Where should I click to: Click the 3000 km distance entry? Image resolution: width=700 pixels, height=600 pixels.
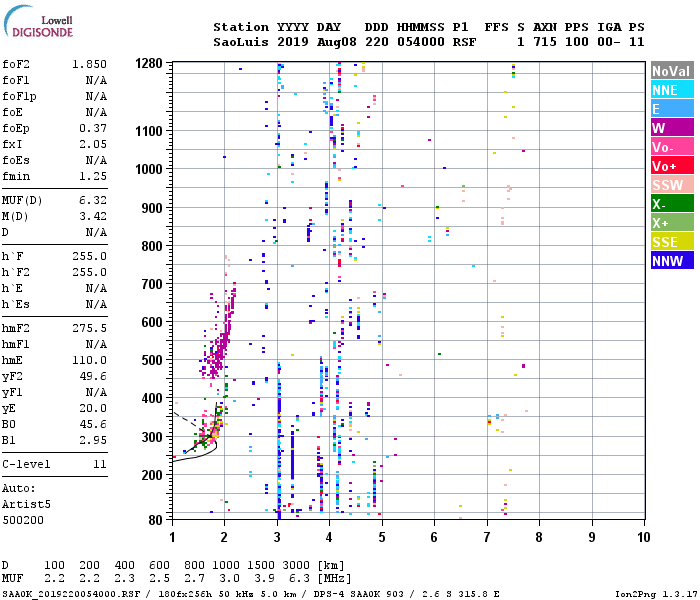click(296, 565)
